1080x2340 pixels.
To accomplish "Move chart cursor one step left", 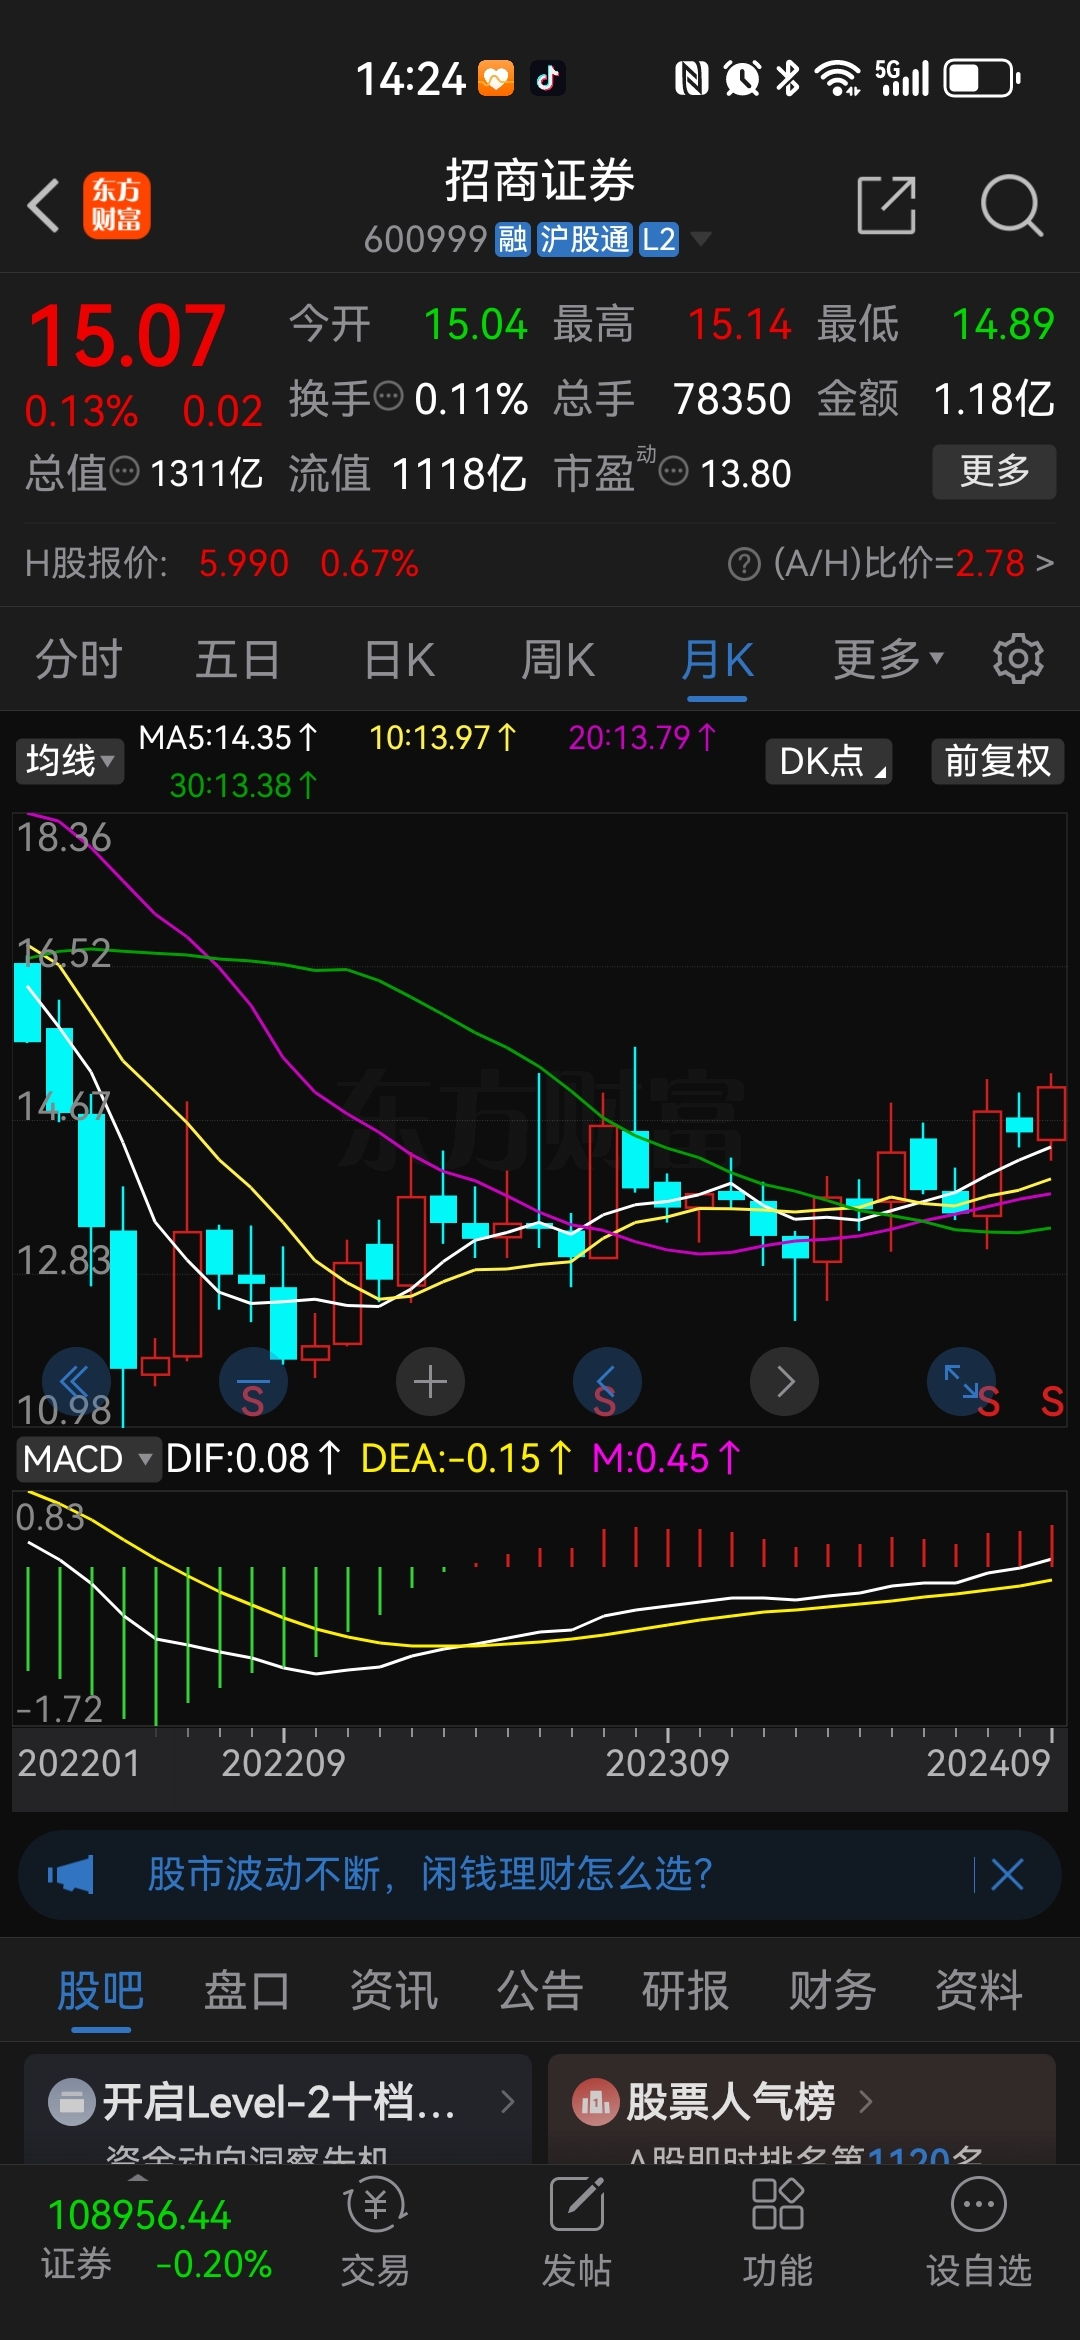I will 607,1381.
